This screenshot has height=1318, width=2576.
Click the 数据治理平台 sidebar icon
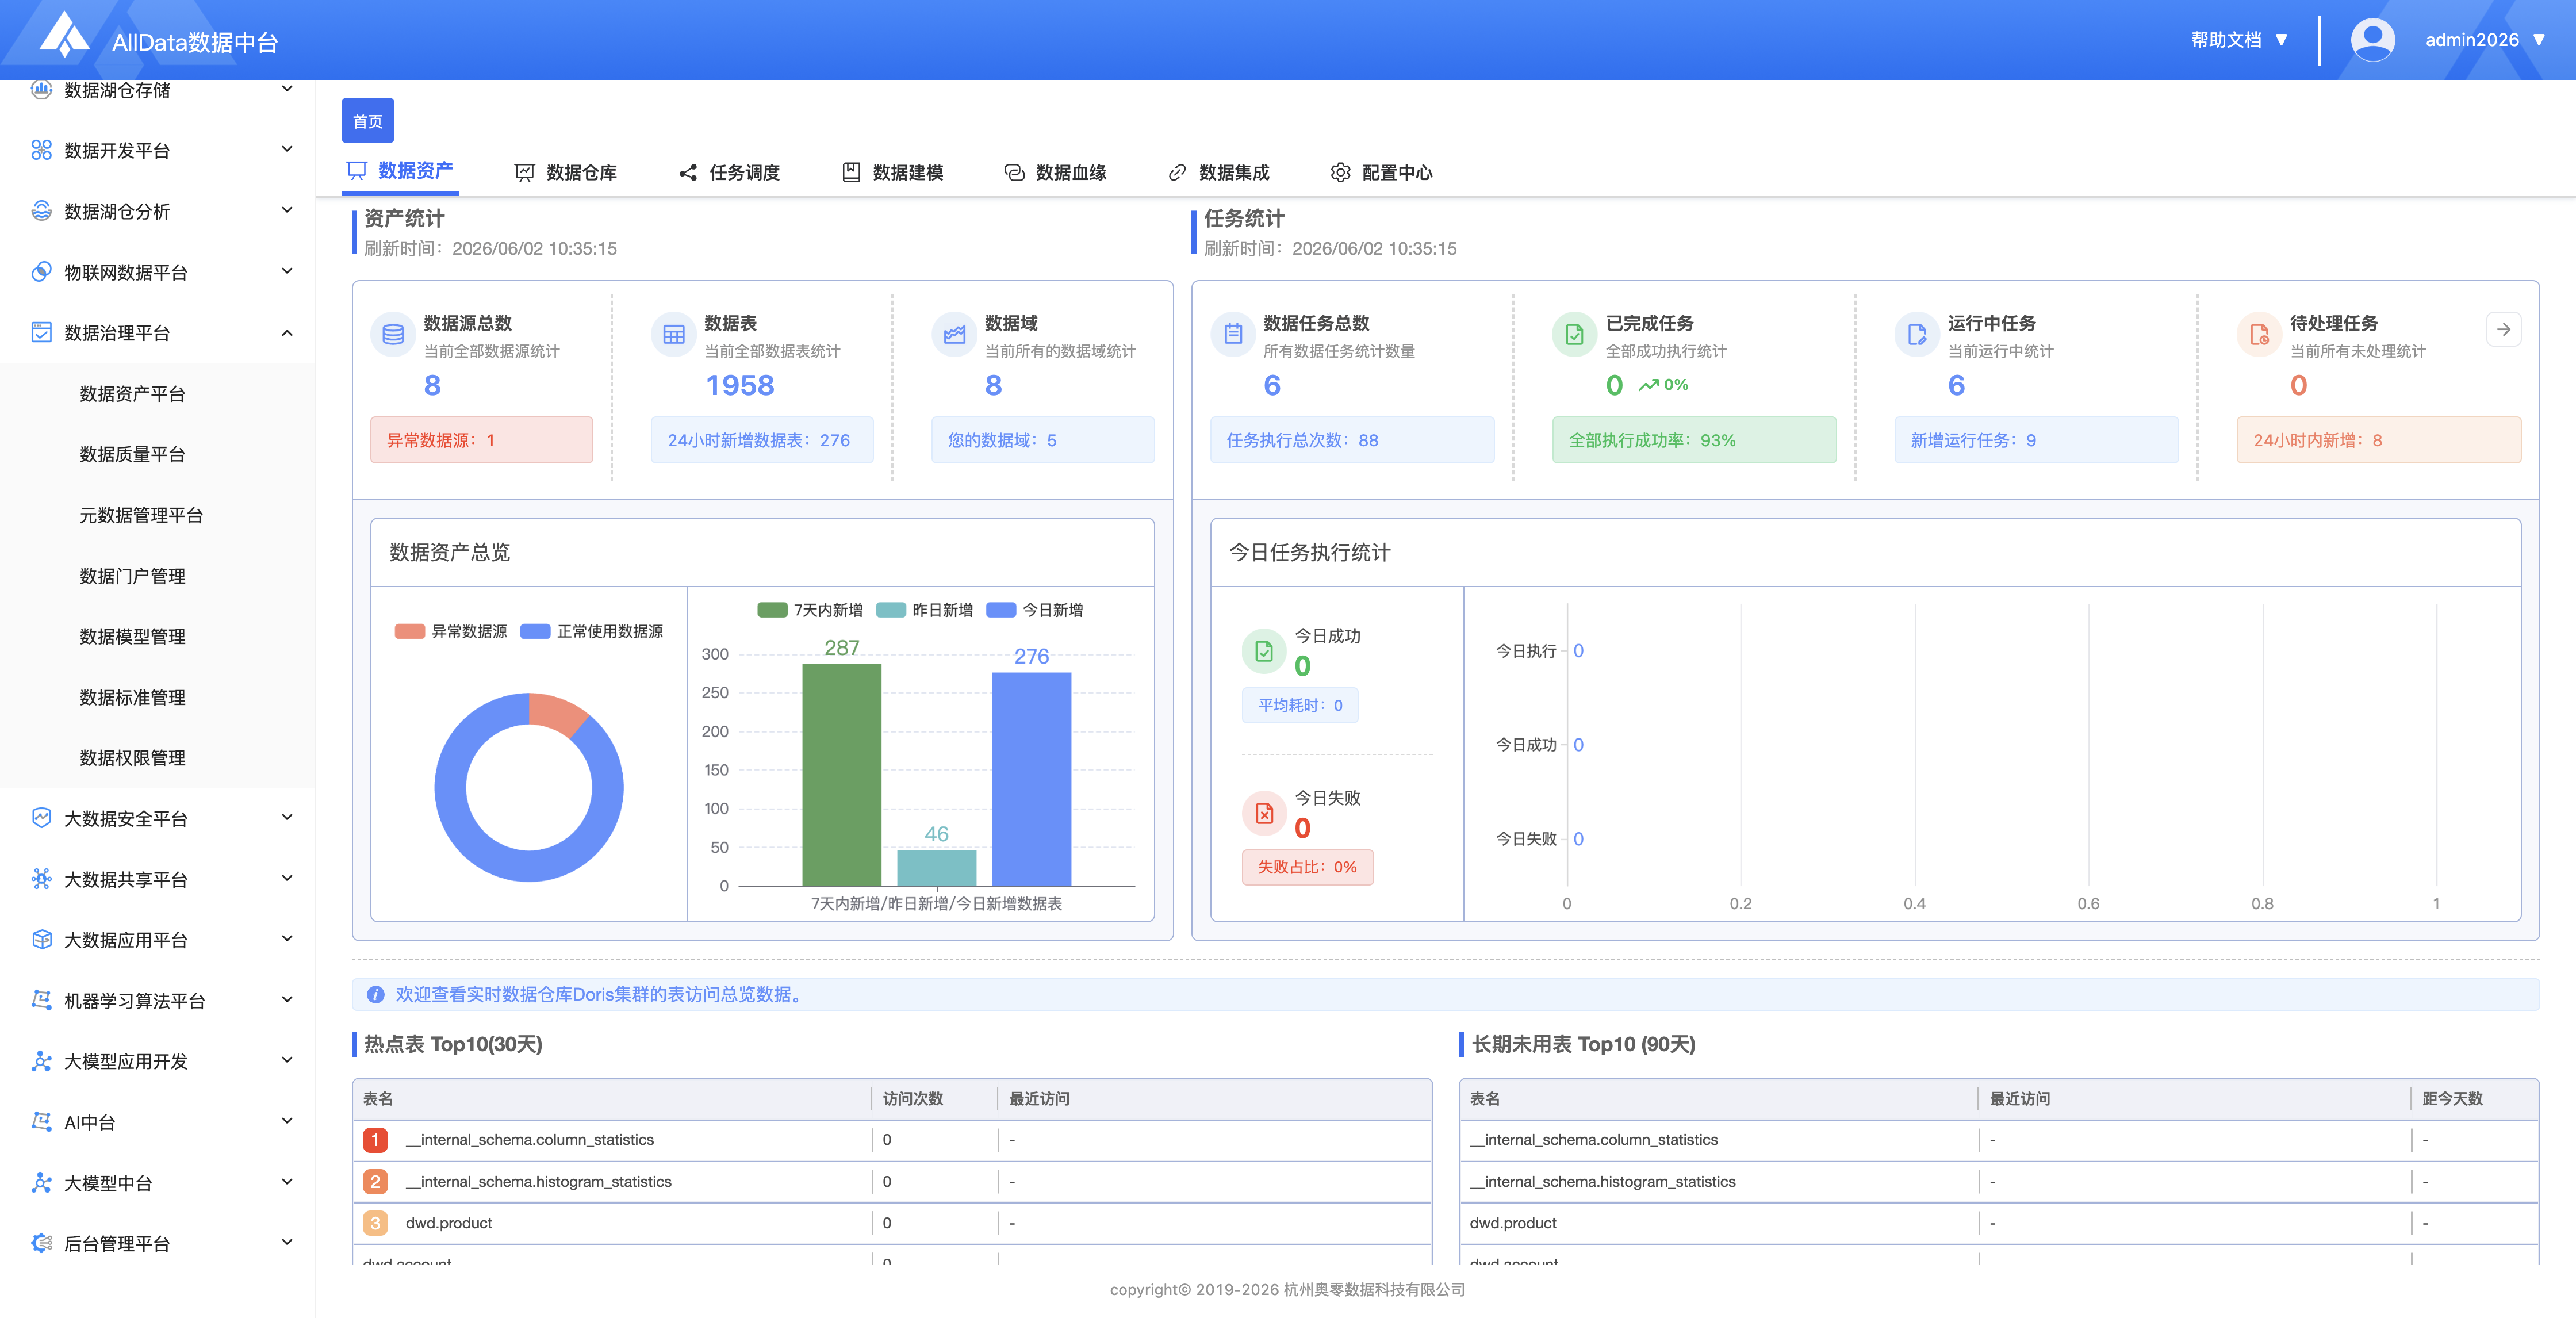41,332
